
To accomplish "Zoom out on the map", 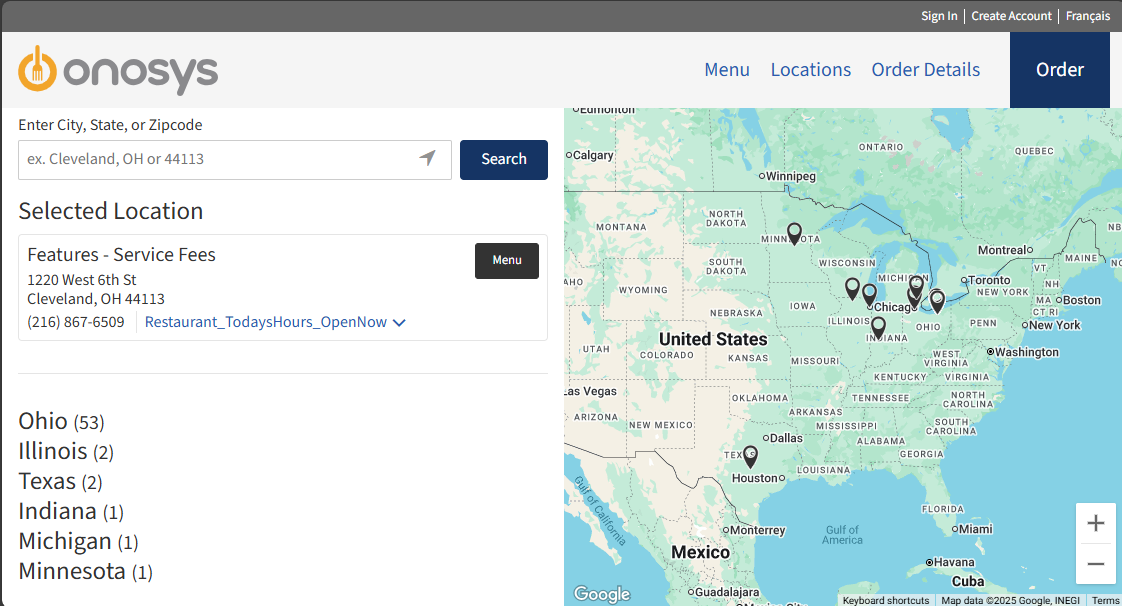I will [x=1096, y=563].
